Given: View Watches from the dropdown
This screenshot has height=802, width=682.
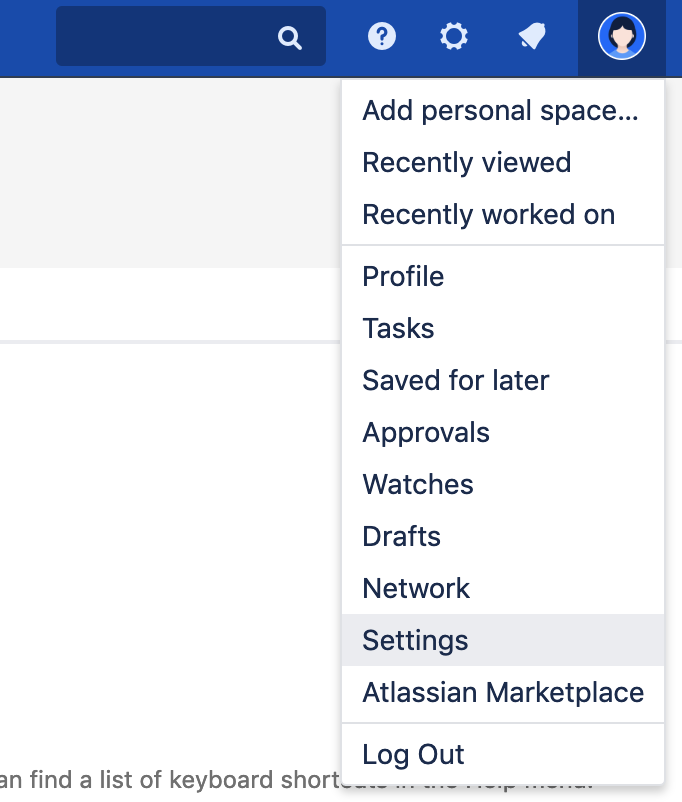Looking at the screenshot, I should [x=418, y=485].
